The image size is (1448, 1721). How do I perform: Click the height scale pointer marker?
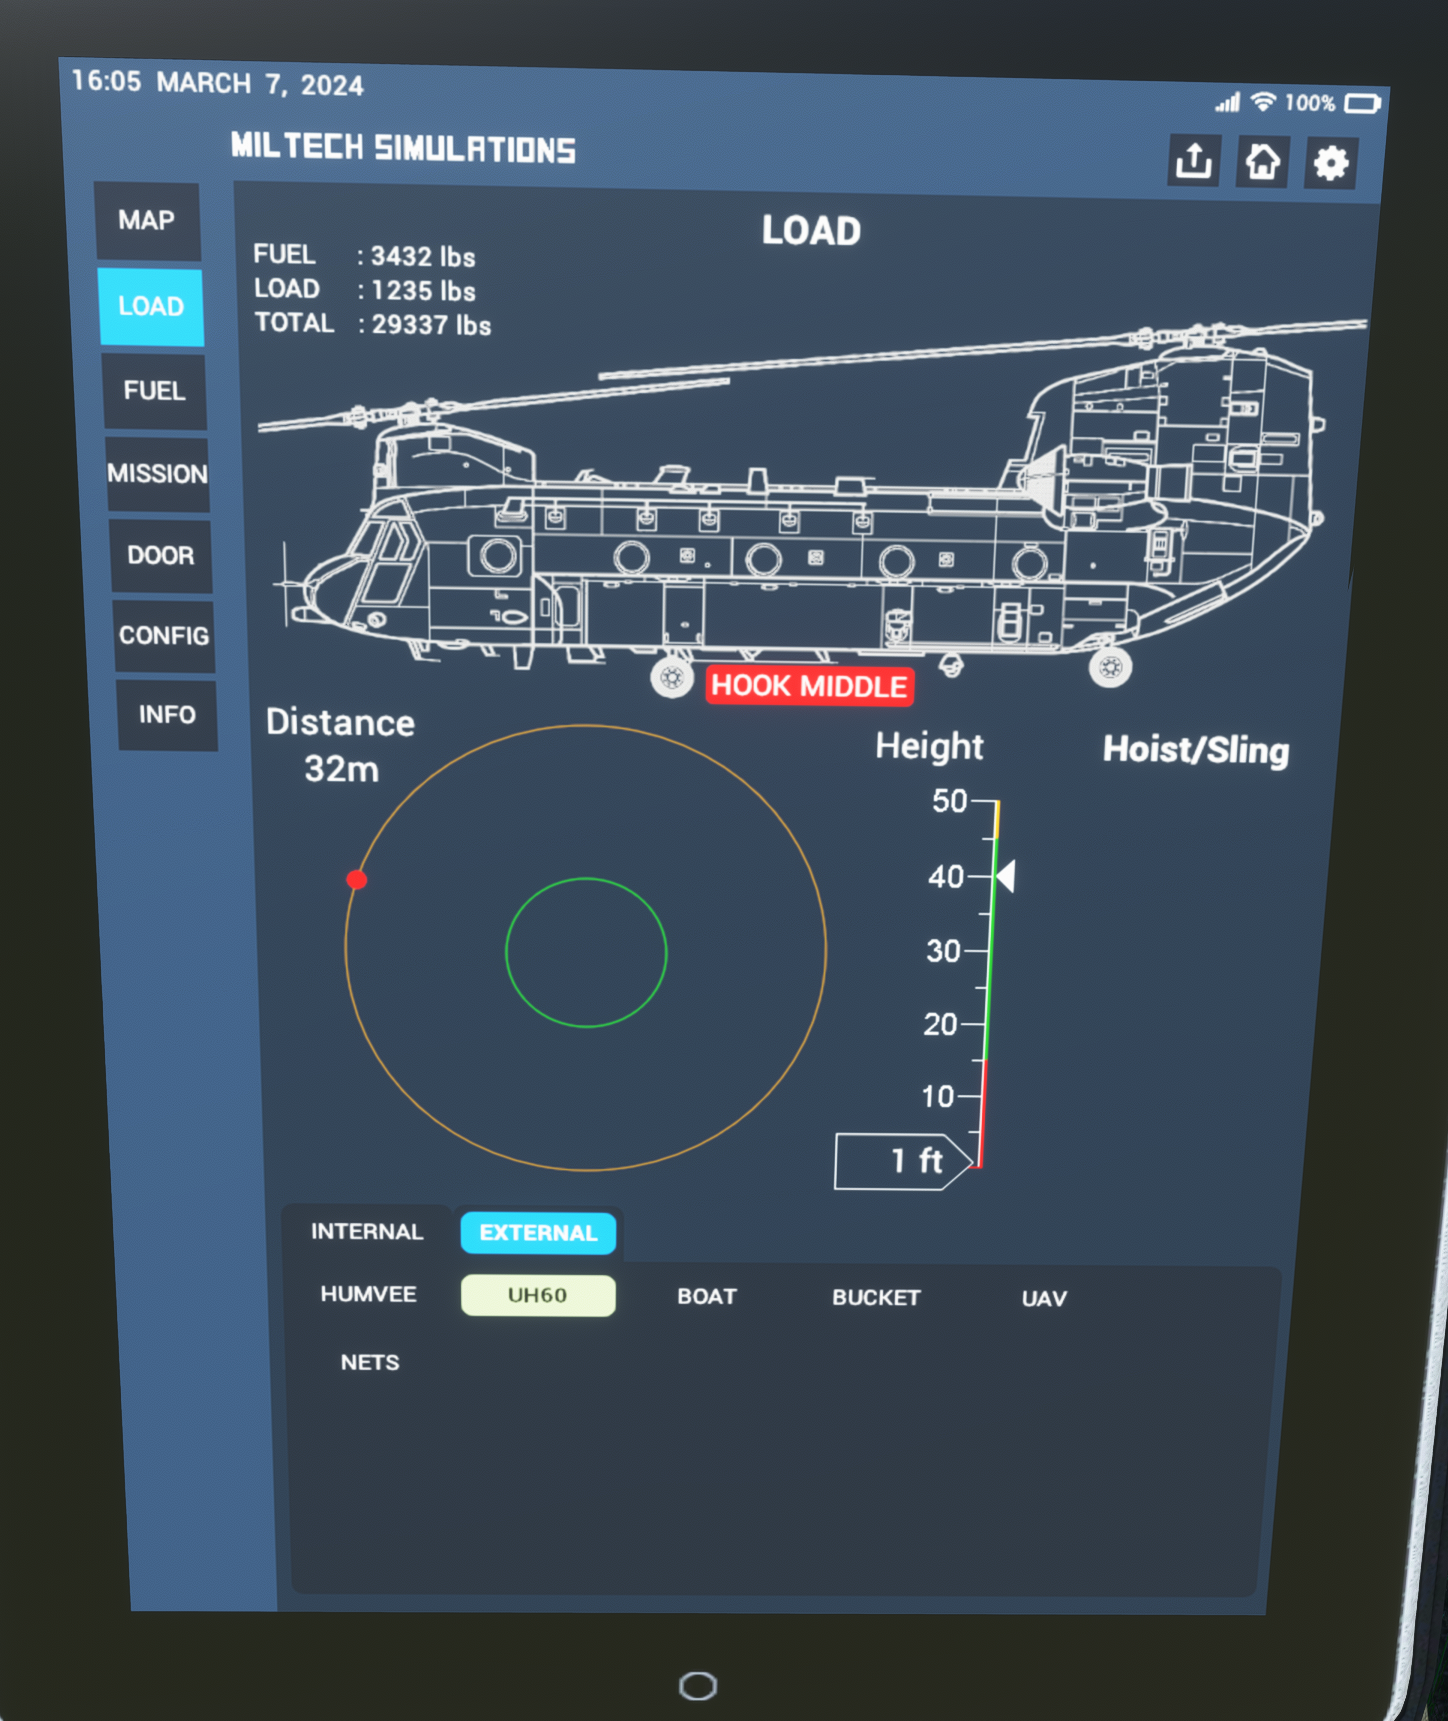[x=1007, y=877]
